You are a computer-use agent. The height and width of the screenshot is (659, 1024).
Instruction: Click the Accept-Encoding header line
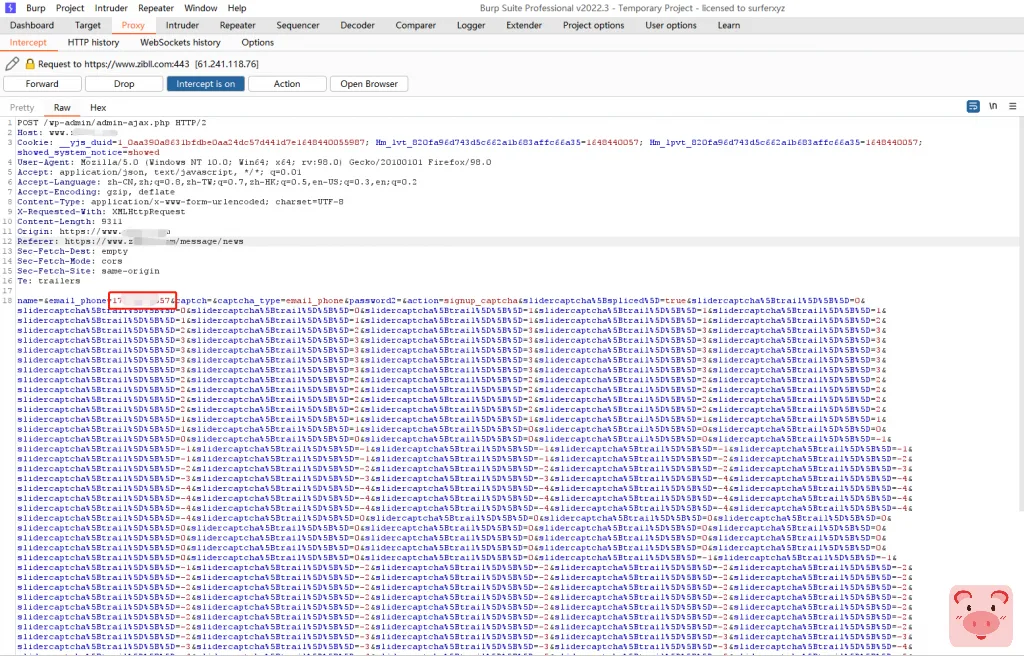[x=96, y=192]
